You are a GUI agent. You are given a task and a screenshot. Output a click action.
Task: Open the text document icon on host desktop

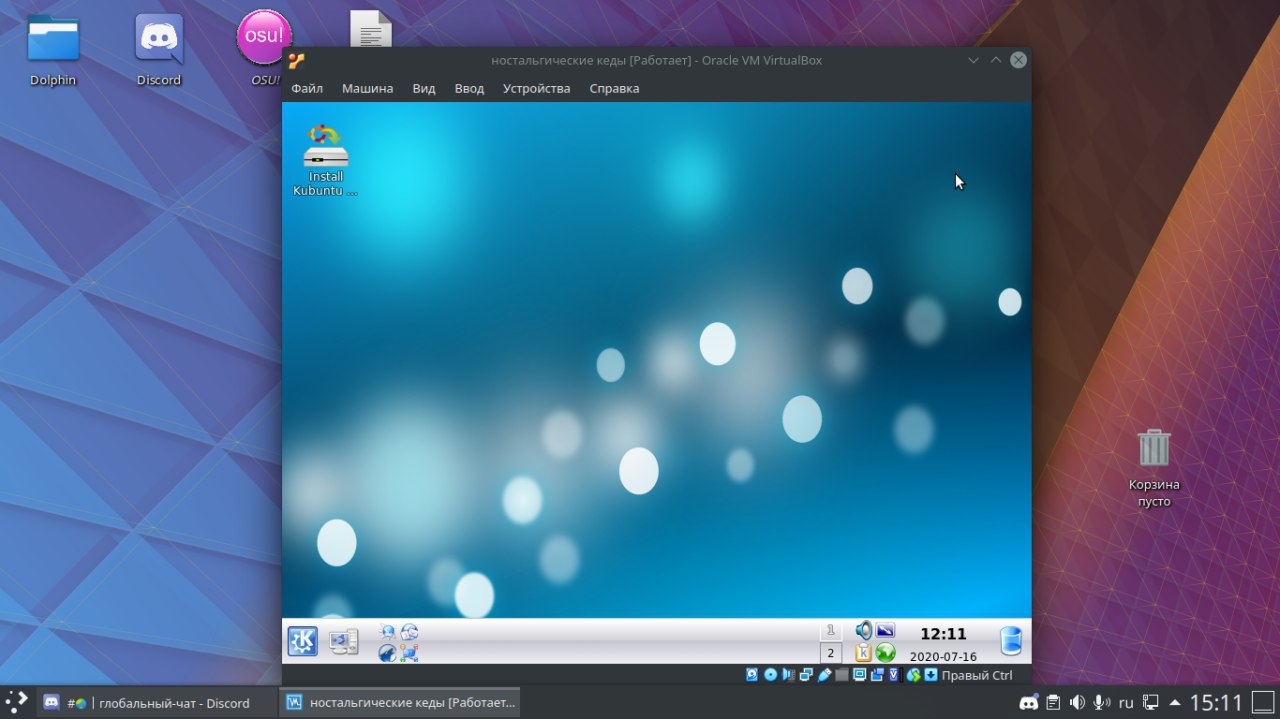click(370, 29)
